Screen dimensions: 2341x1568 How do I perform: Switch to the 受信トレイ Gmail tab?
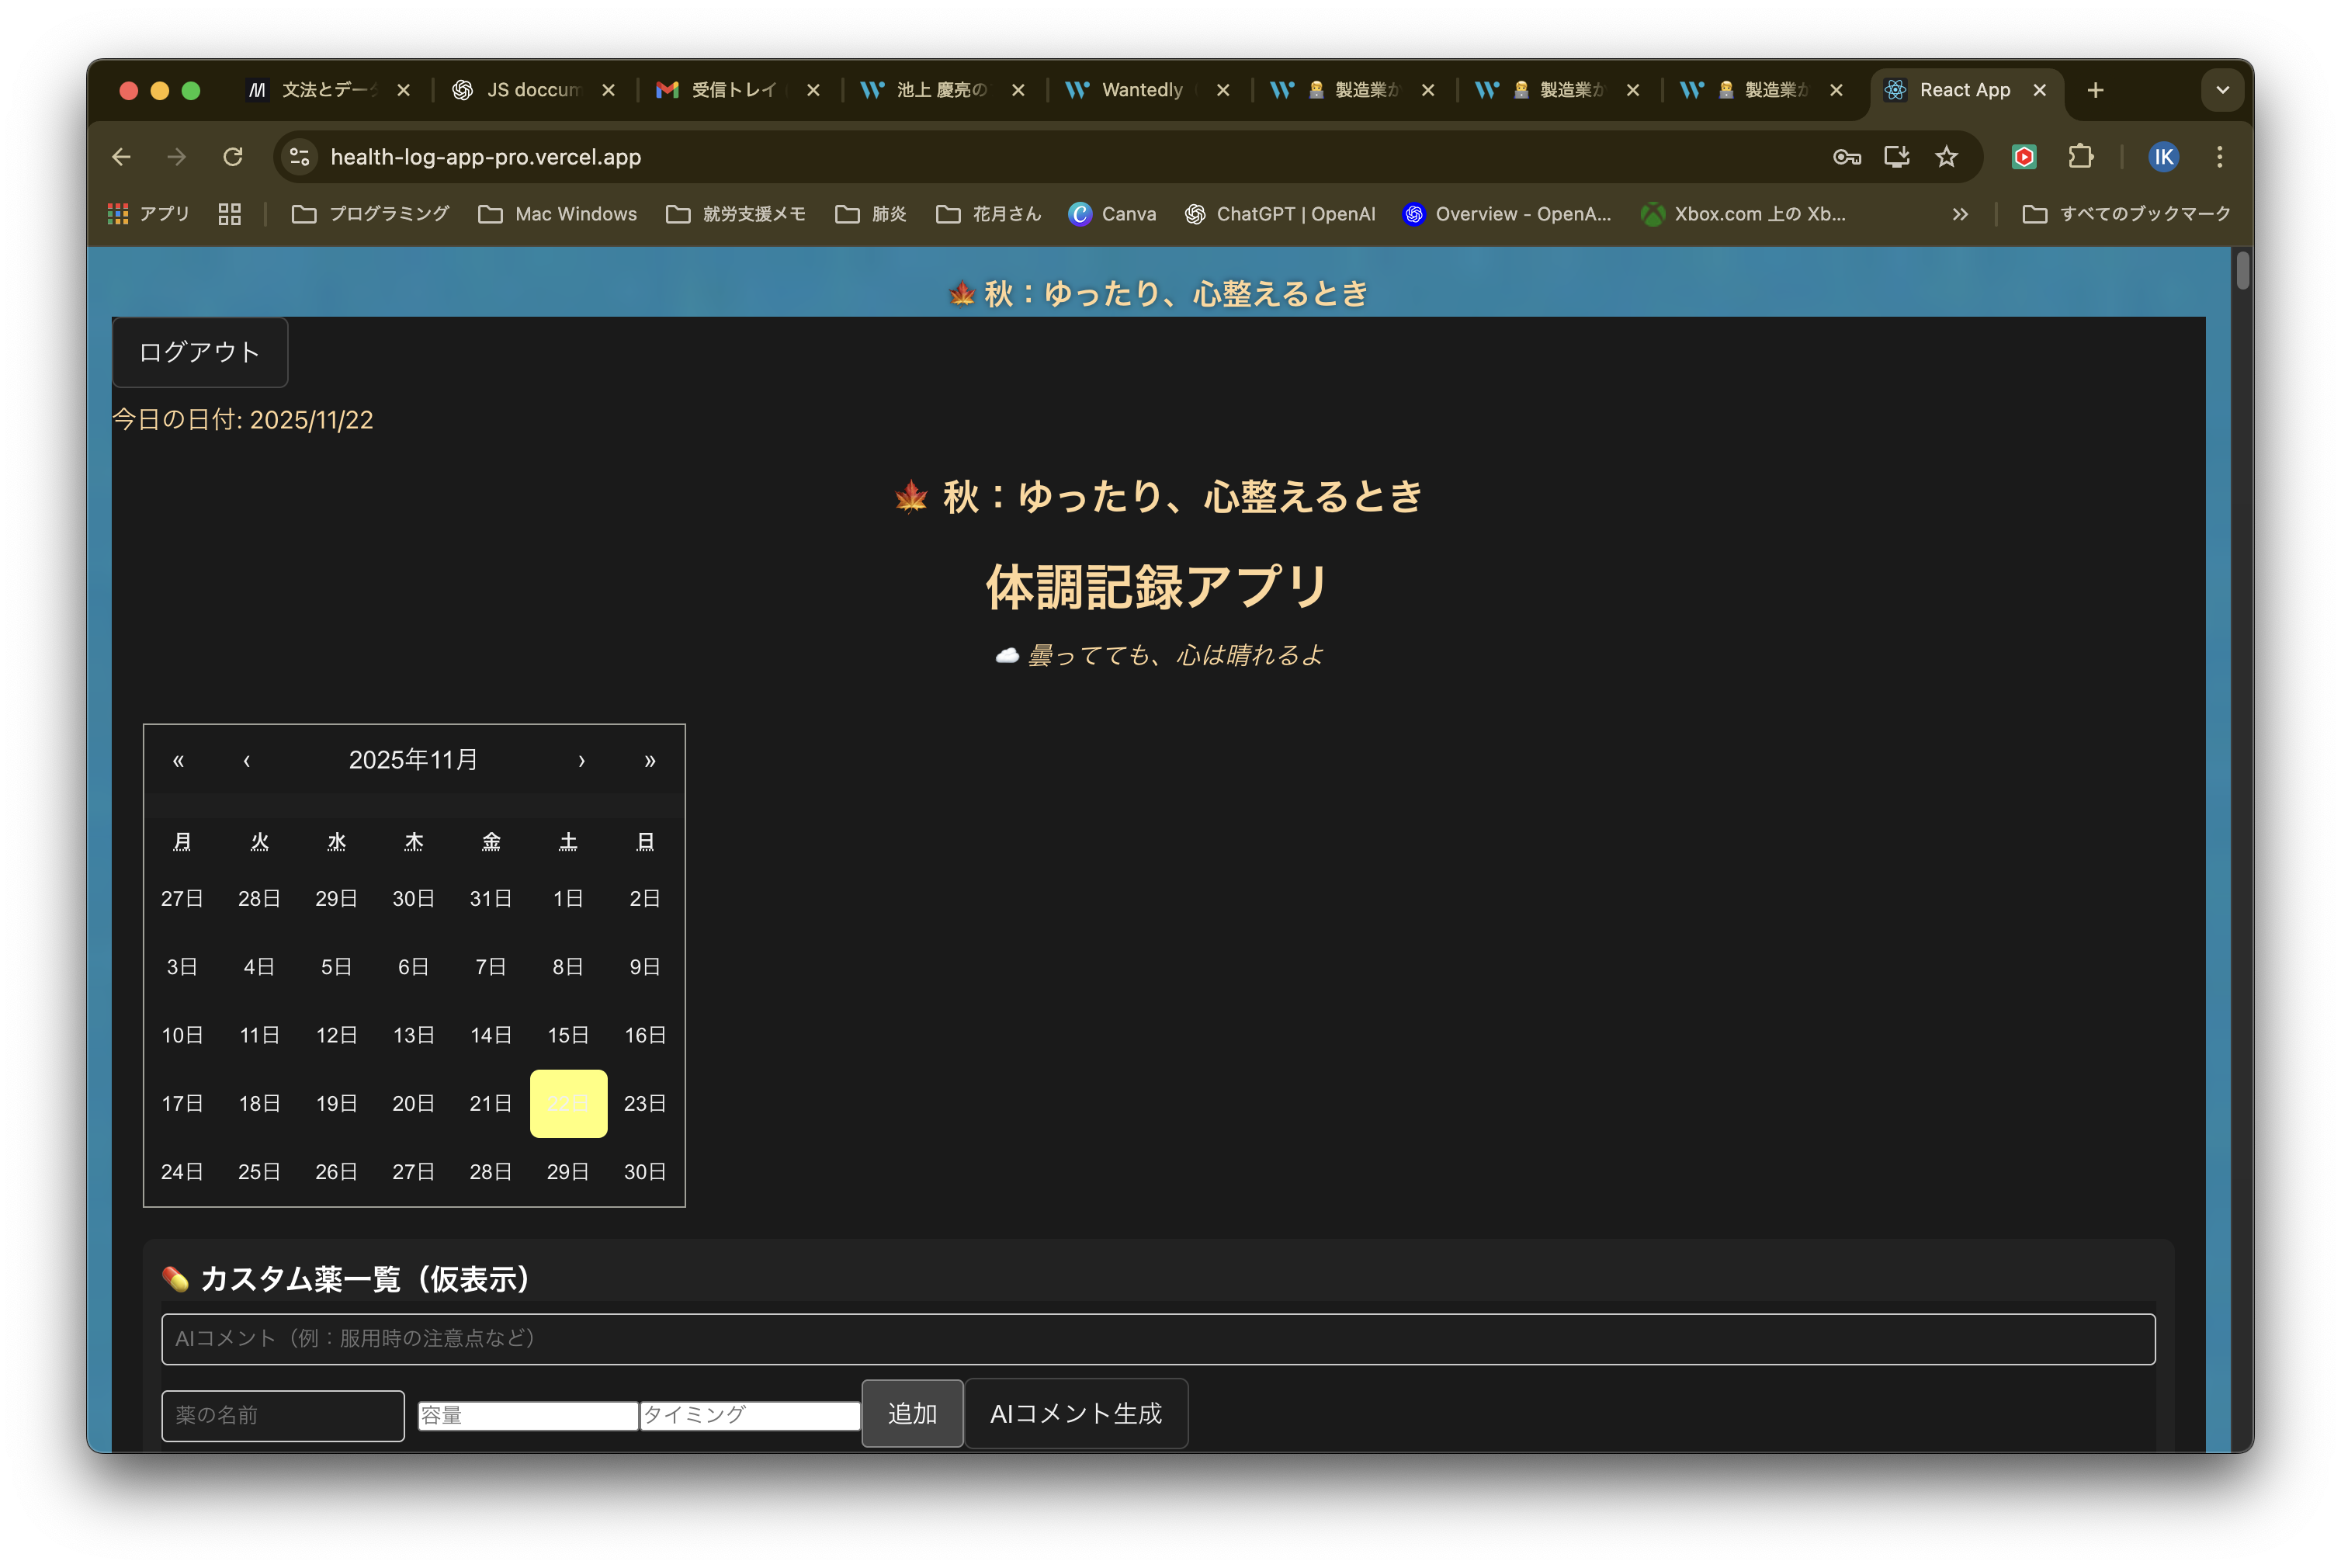click(x=730, y=89)
